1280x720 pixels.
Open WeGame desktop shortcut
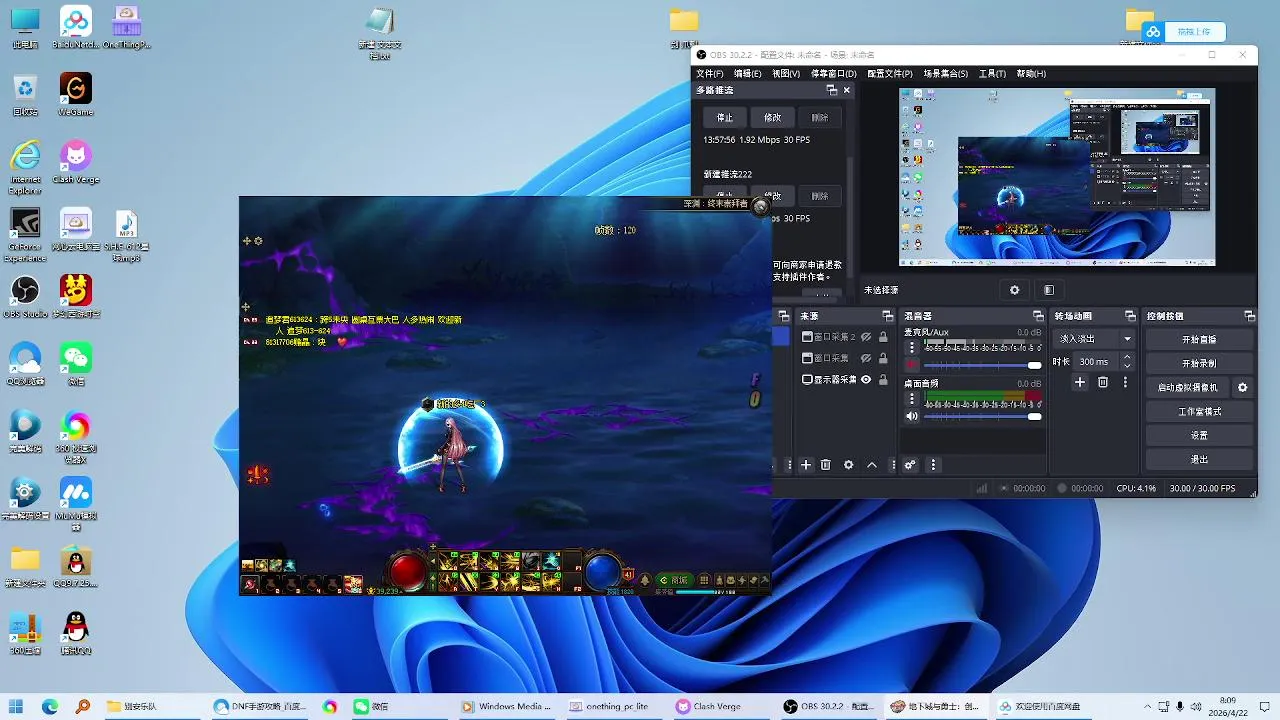pos(76,95)
